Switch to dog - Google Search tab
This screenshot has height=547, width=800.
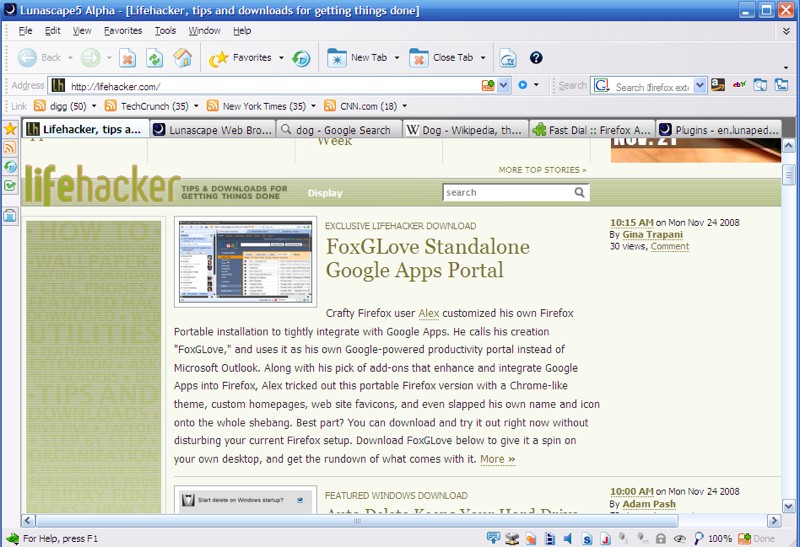point(339,130)
